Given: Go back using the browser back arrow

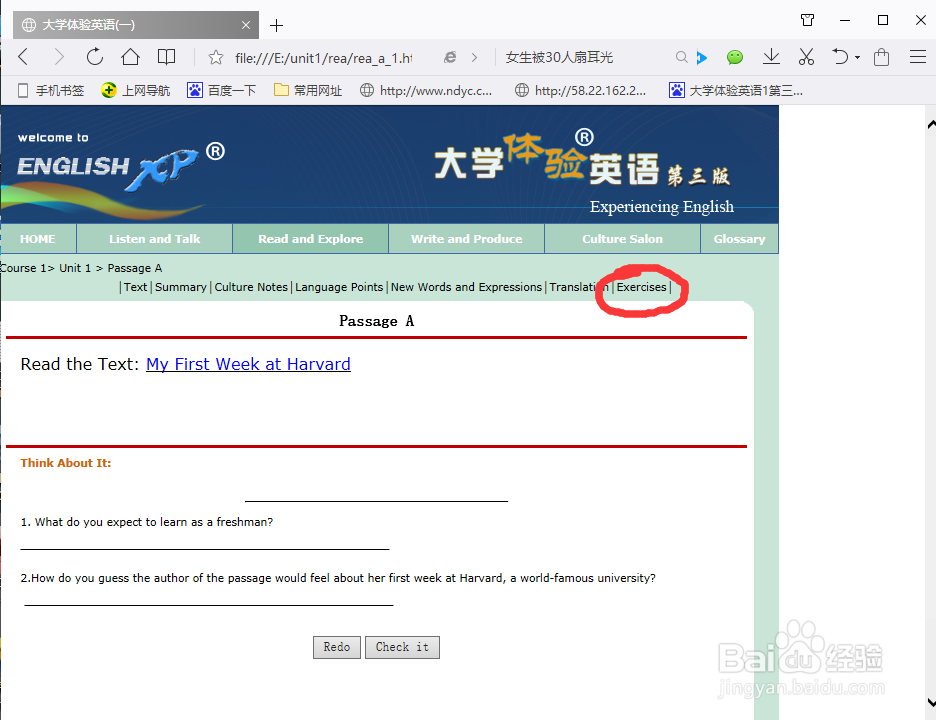Looking at the screenshot, I should (x=23, y=57).
